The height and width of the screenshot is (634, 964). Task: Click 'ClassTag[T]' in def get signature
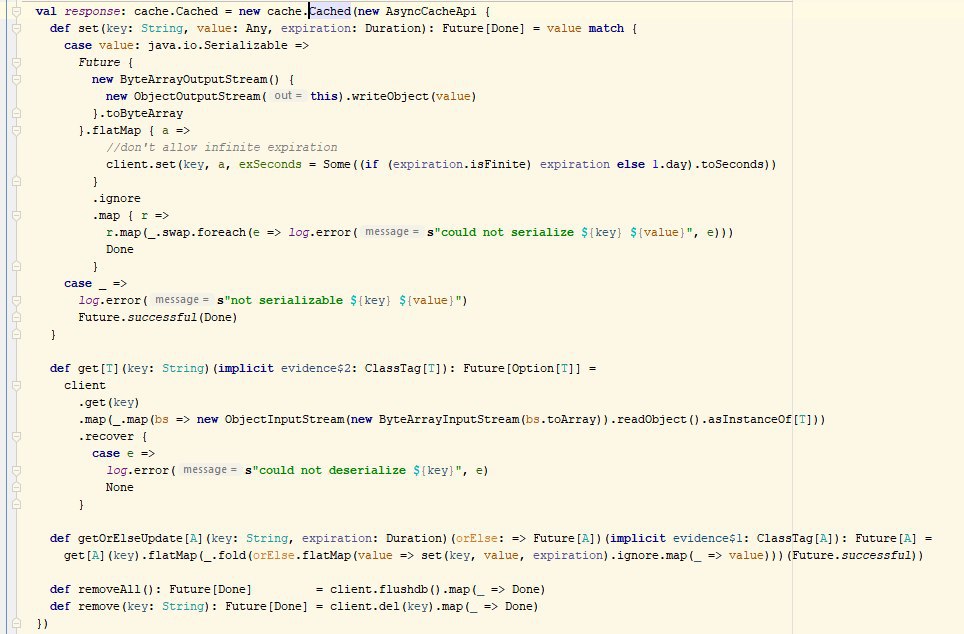coord(403,368)
